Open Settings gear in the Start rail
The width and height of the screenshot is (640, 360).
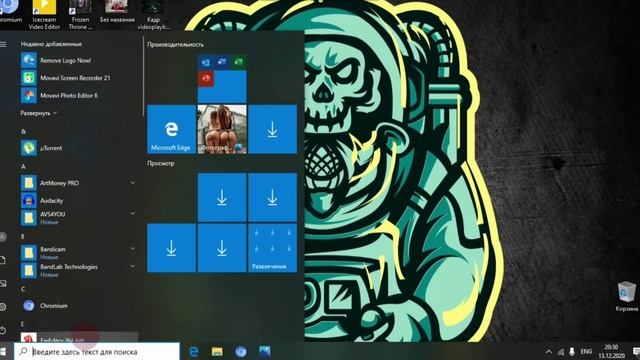click(3, 307)
